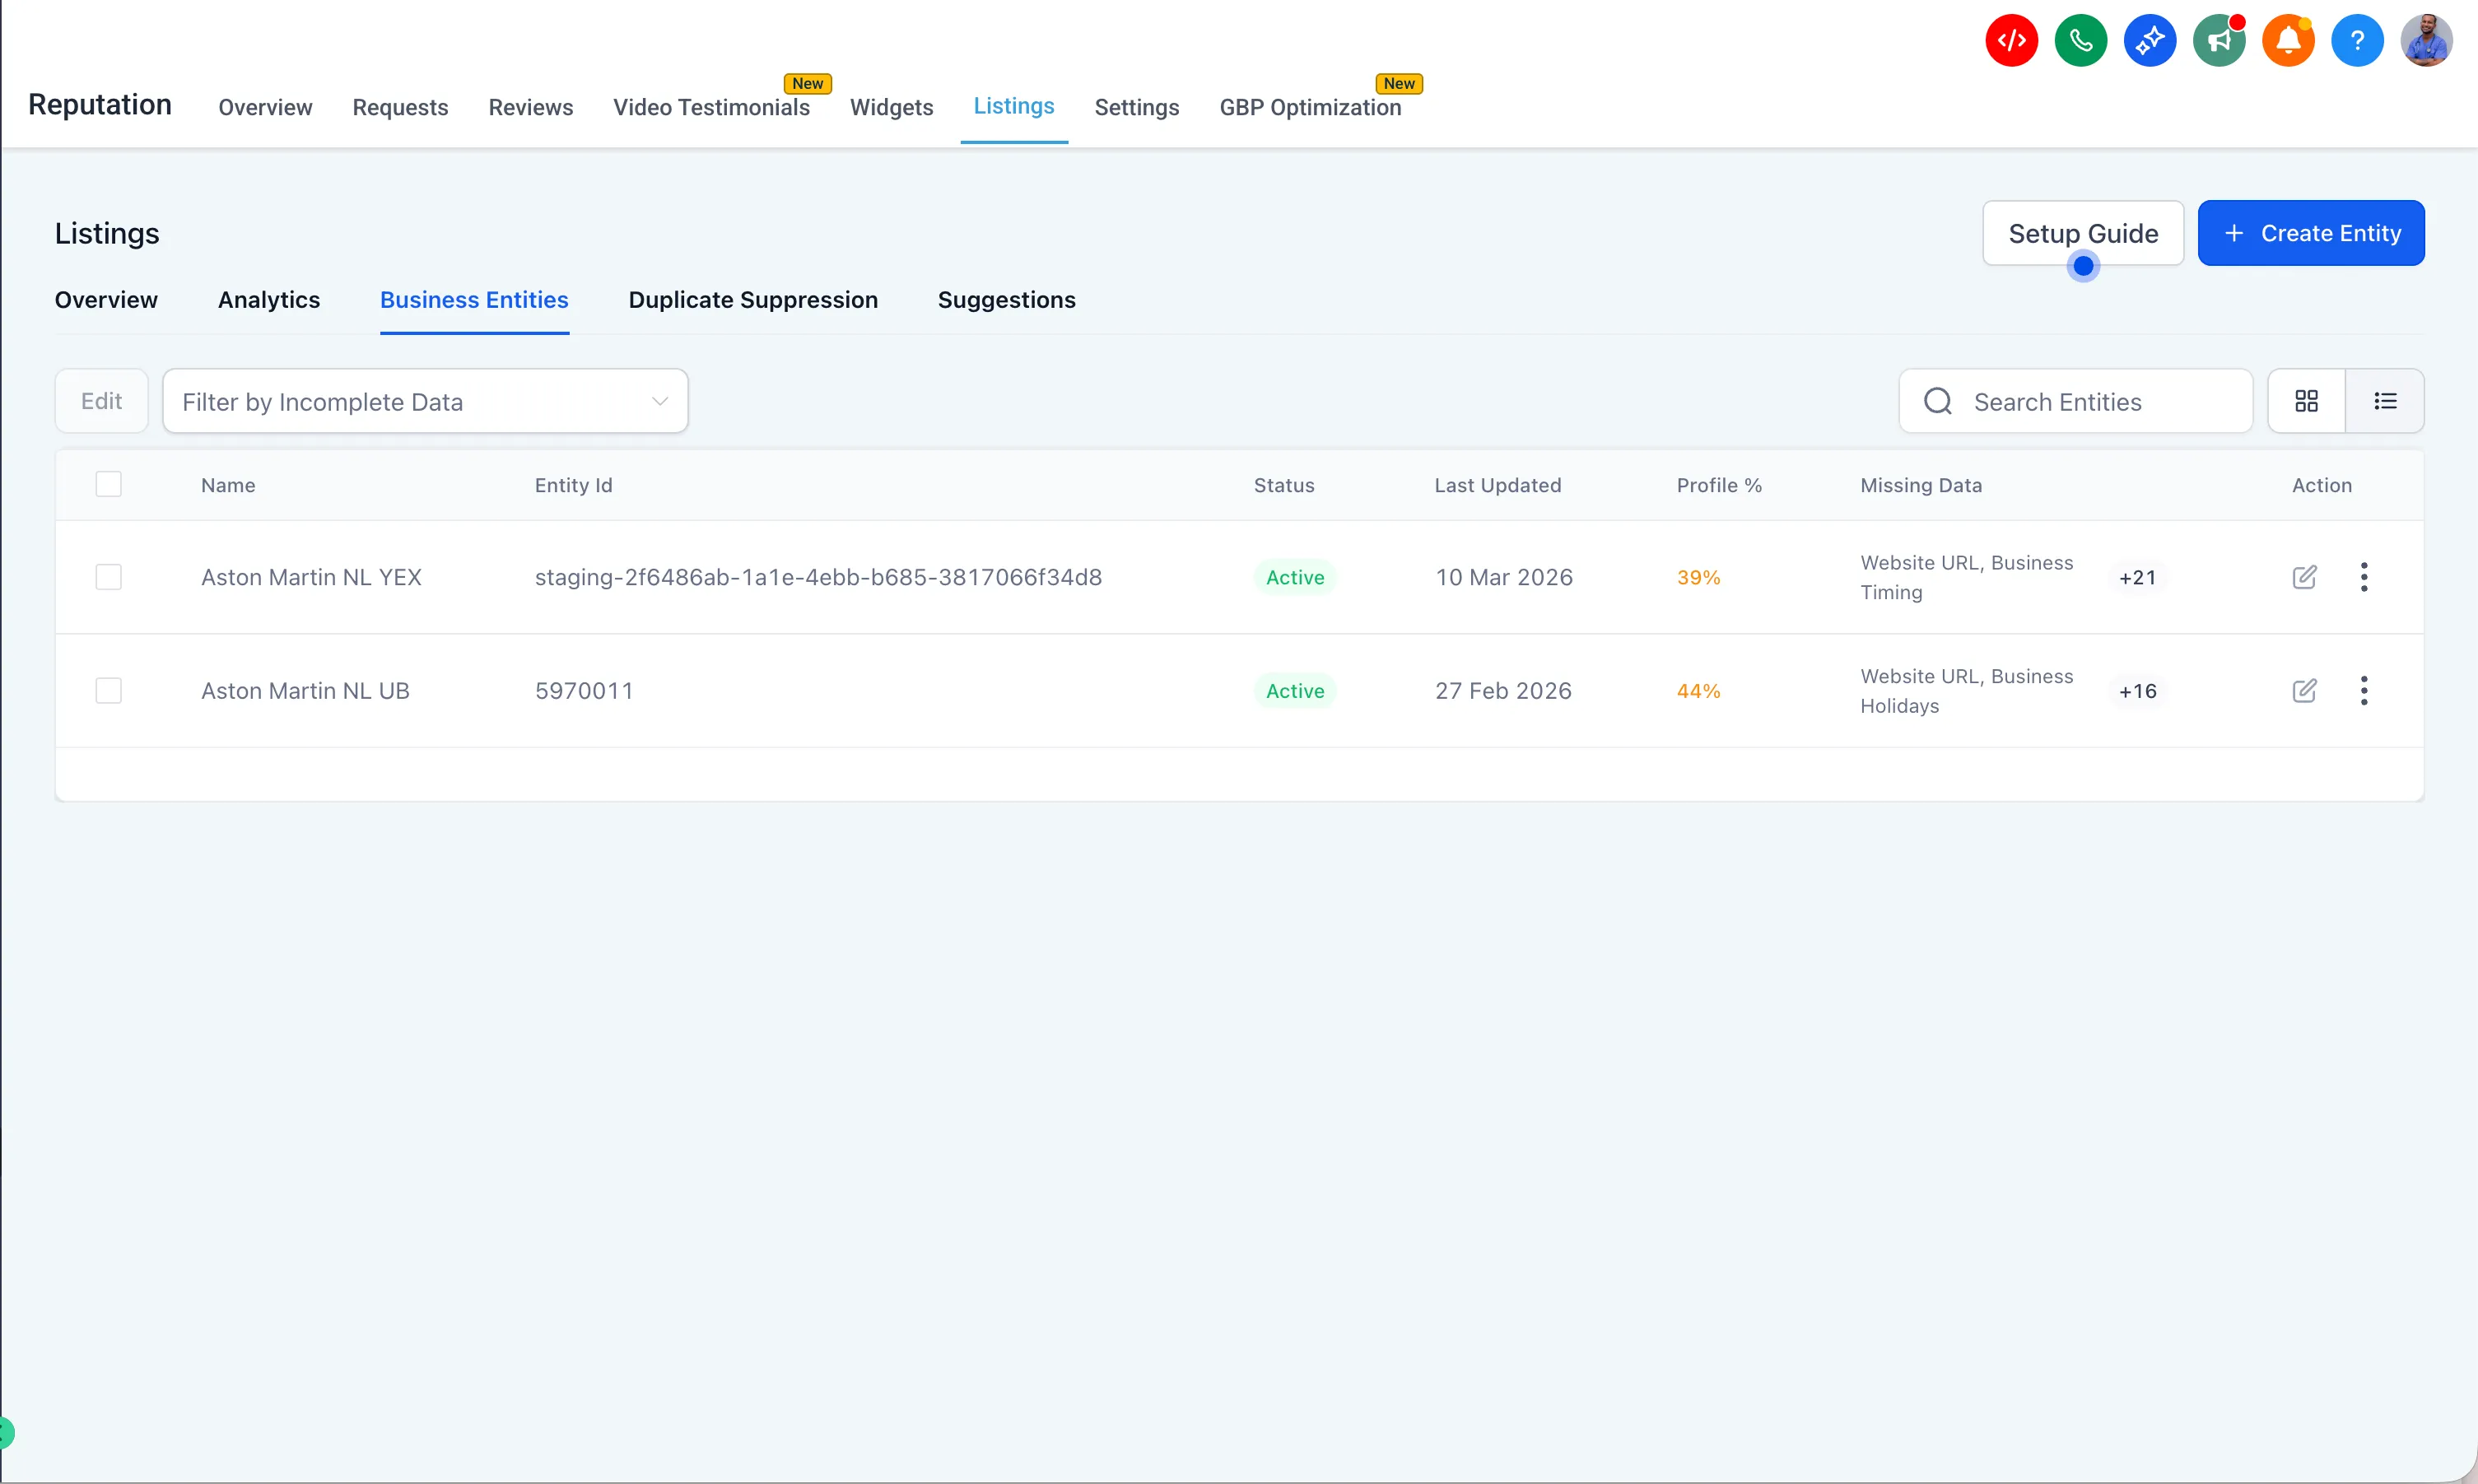
Task: Open the orange notifications bell
Action: [2287, 41]
